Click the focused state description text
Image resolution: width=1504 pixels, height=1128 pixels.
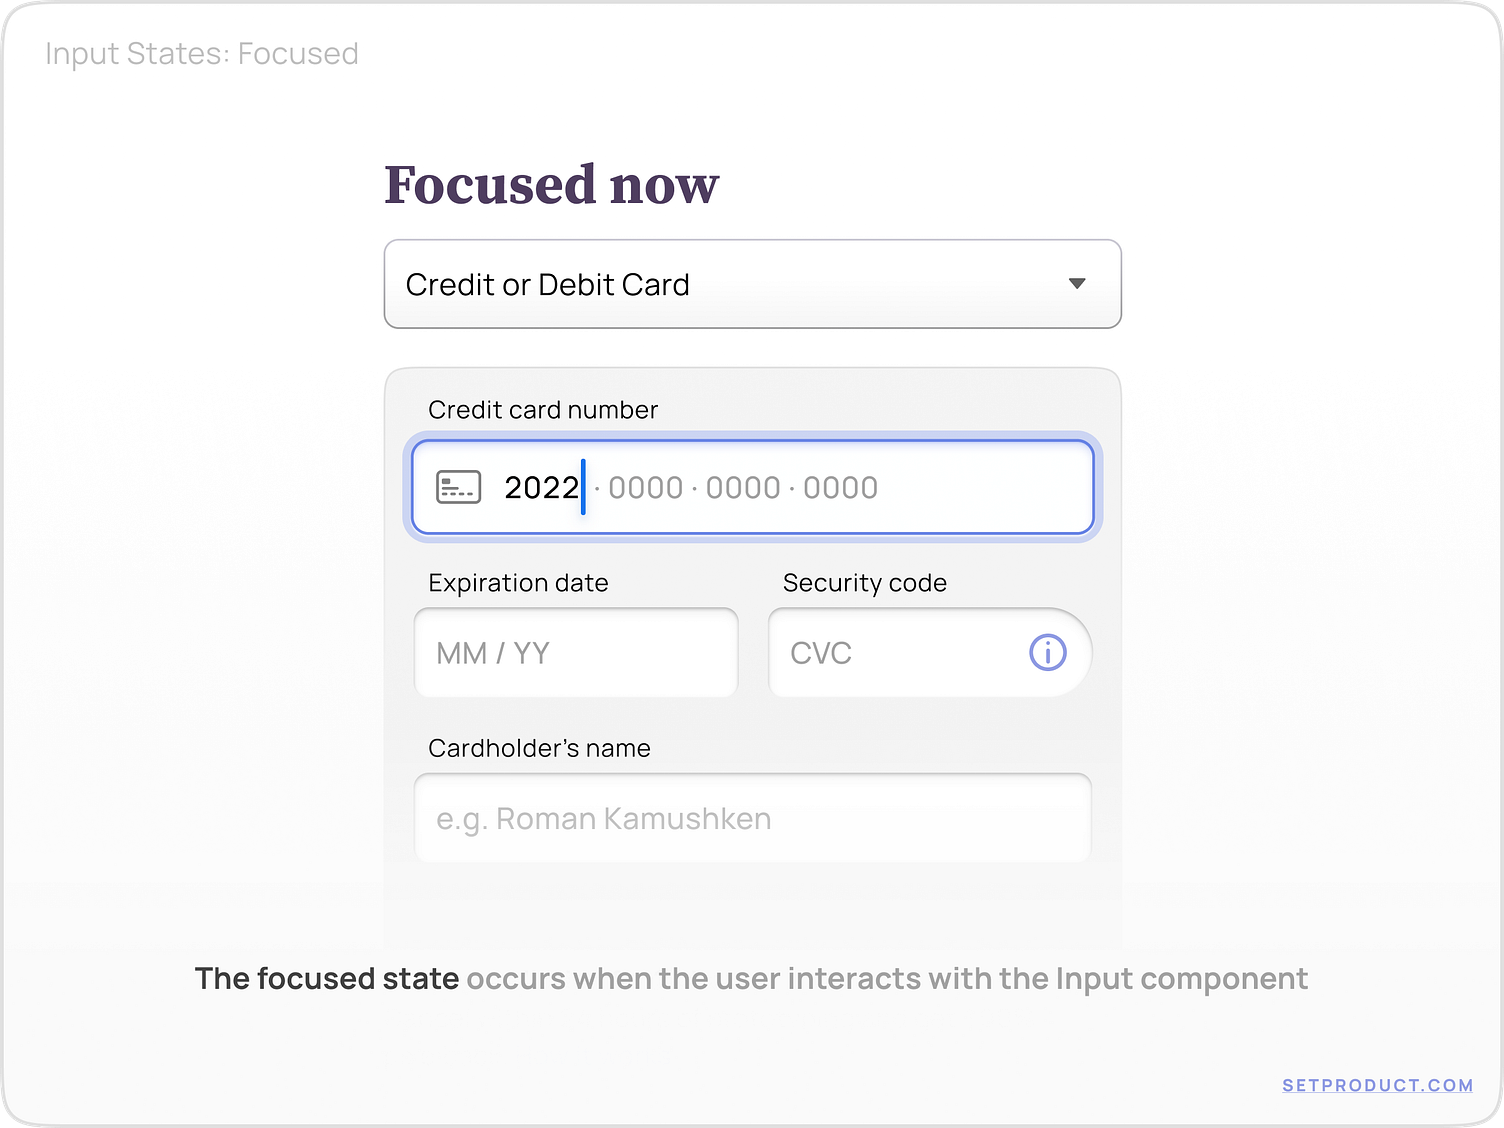pyautogui.click(x=752, y=978)
